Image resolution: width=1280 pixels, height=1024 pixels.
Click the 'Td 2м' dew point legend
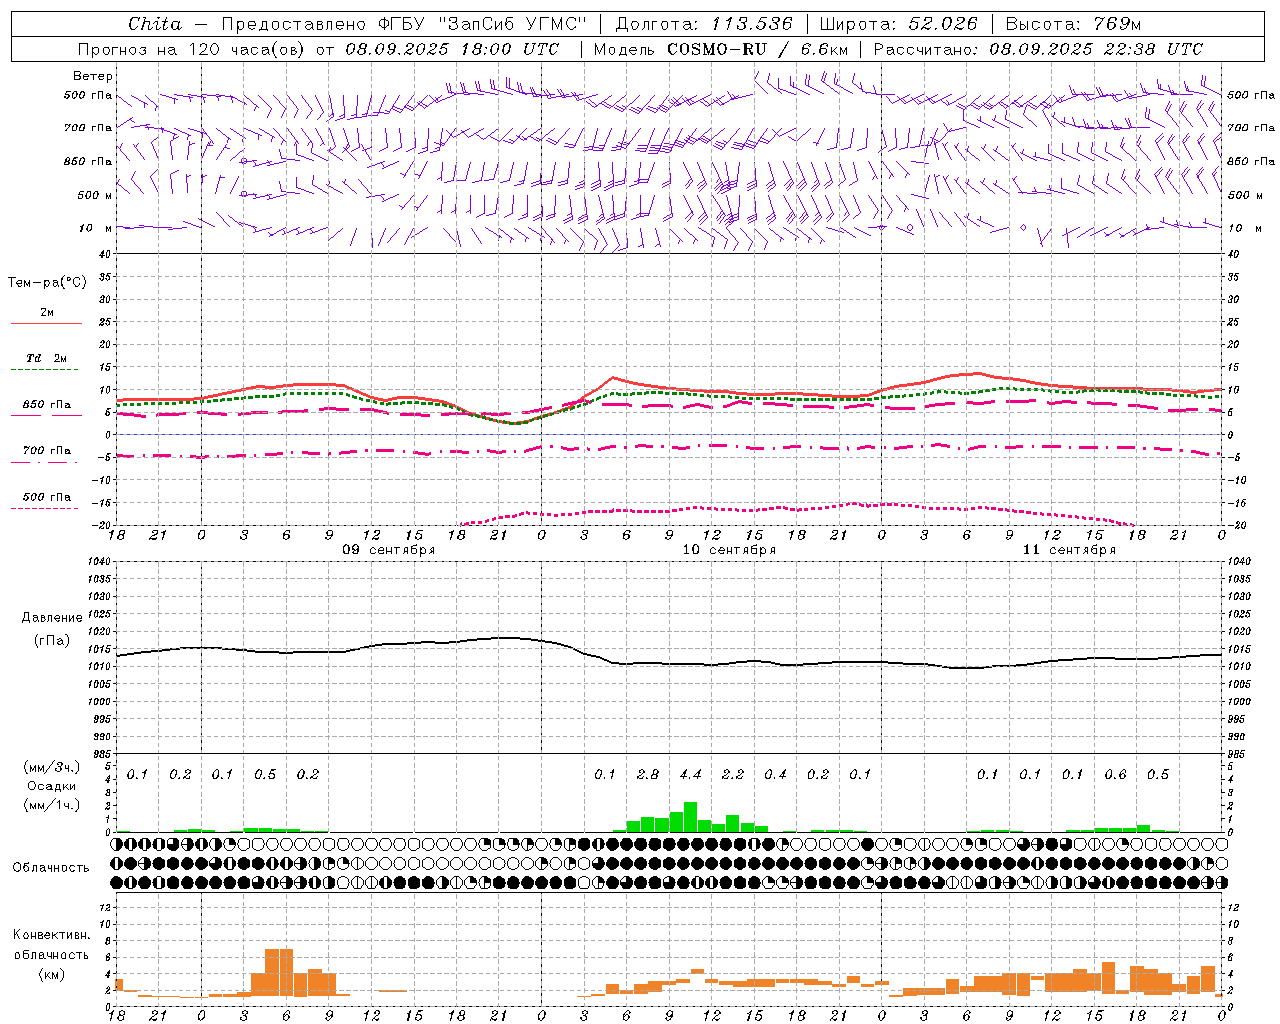coord(46,358)
